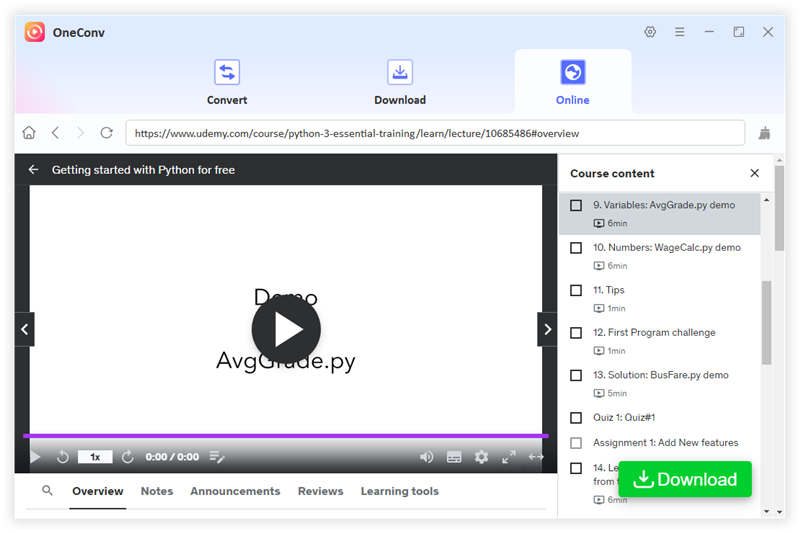Click the purple video progress bar

coord(286,436)
